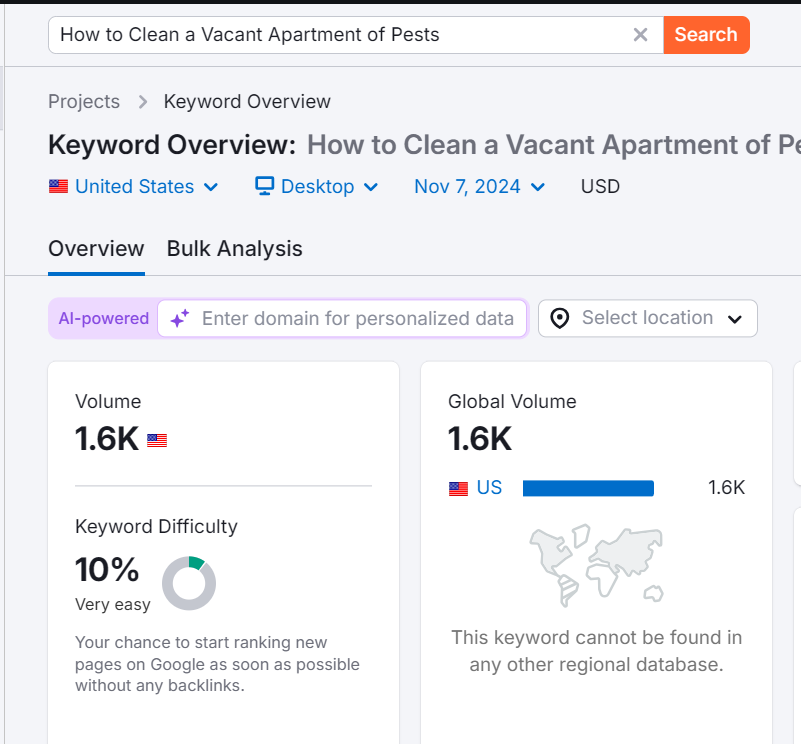Open the Bulk Analysis tab
The image size is (801, 744).
pyautogui.click(x=235, y=249)
